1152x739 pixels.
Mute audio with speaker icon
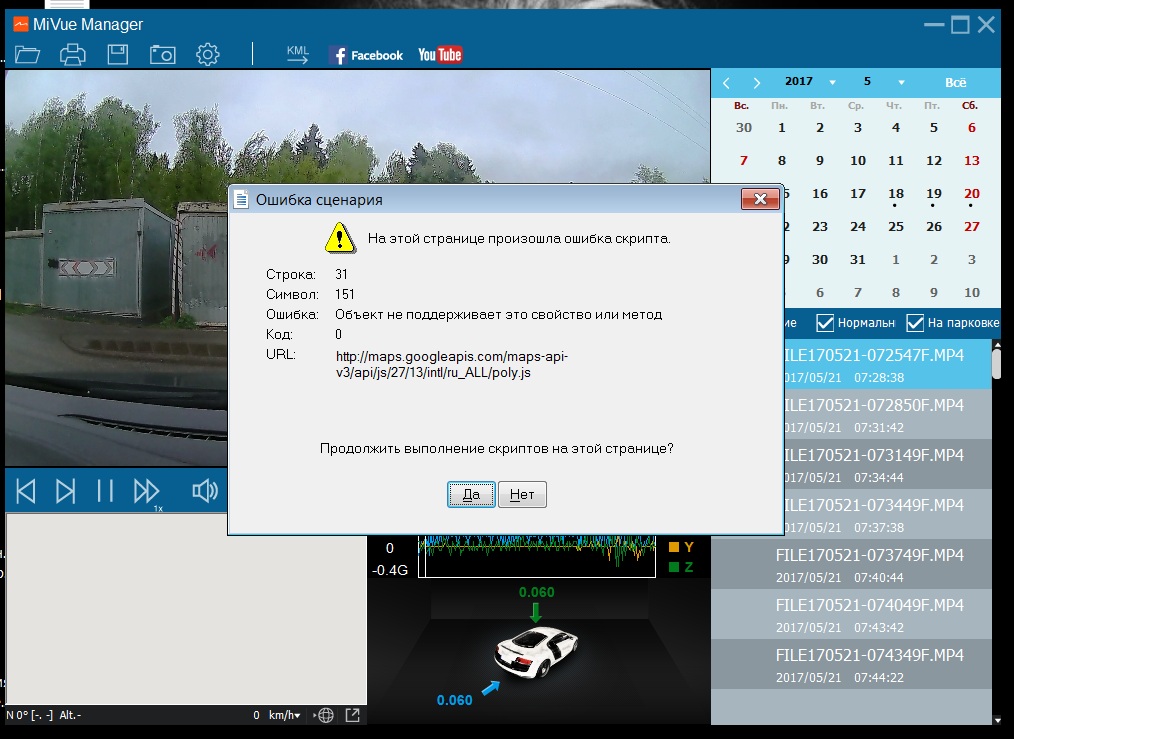205,490
